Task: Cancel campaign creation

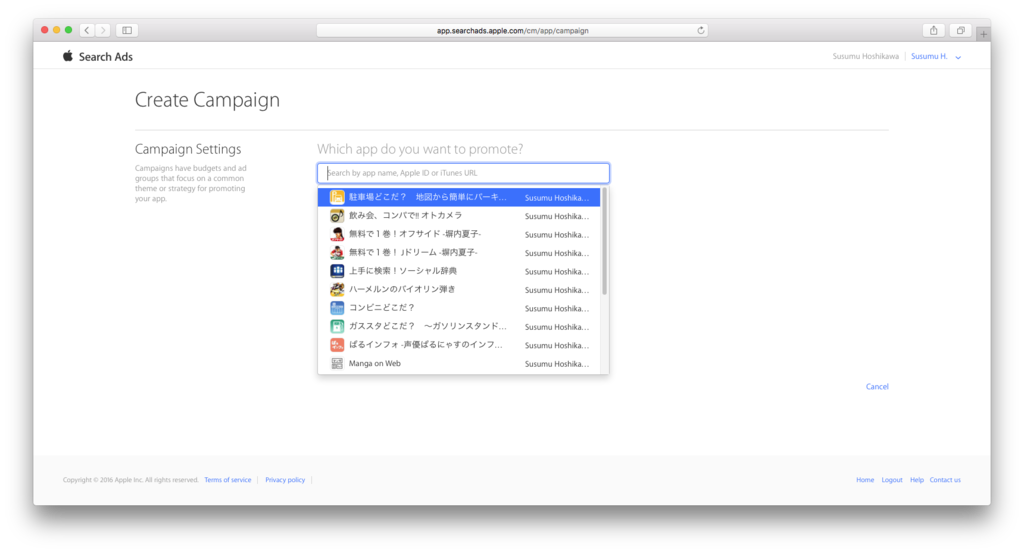Action: (877, 387)
